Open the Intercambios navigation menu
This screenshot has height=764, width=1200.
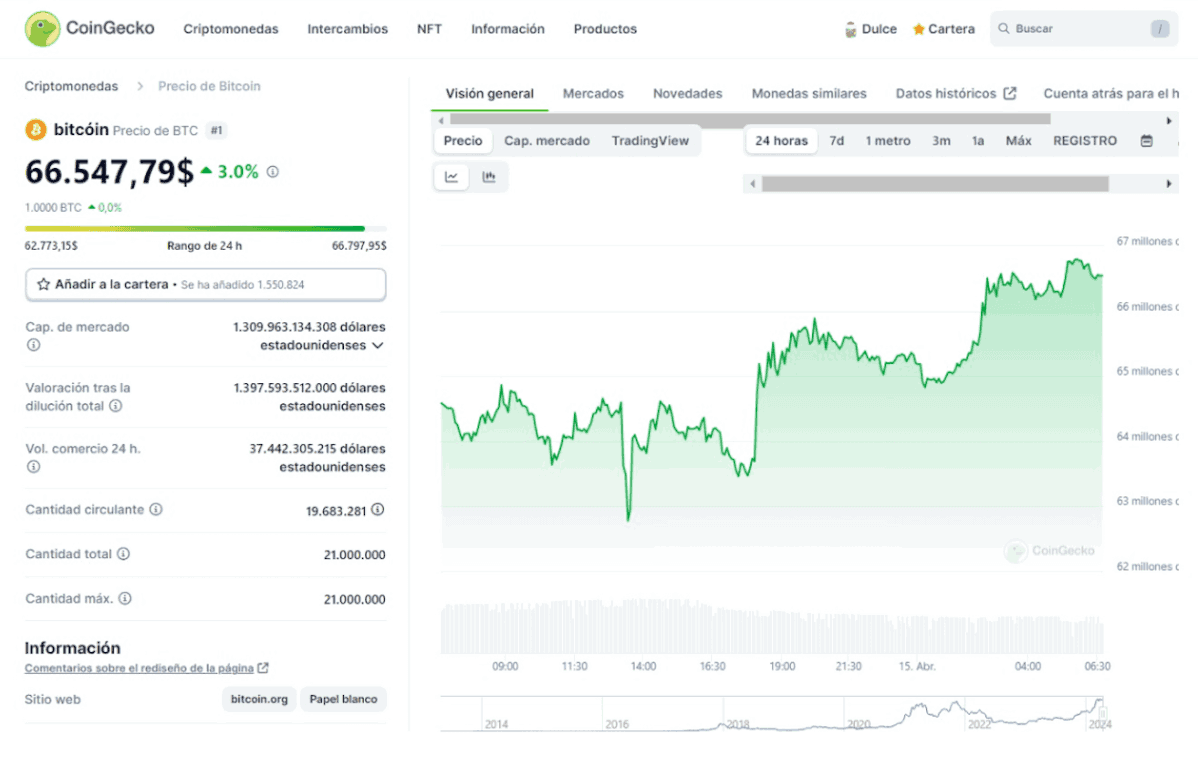coord(347,29)
